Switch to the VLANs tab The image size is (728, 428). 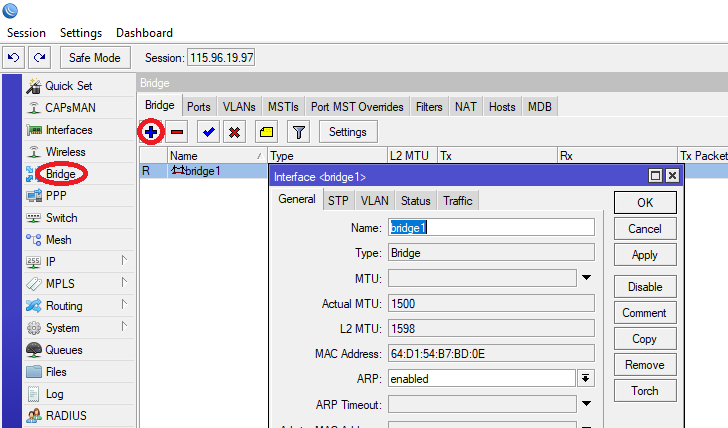pos(239,107)
